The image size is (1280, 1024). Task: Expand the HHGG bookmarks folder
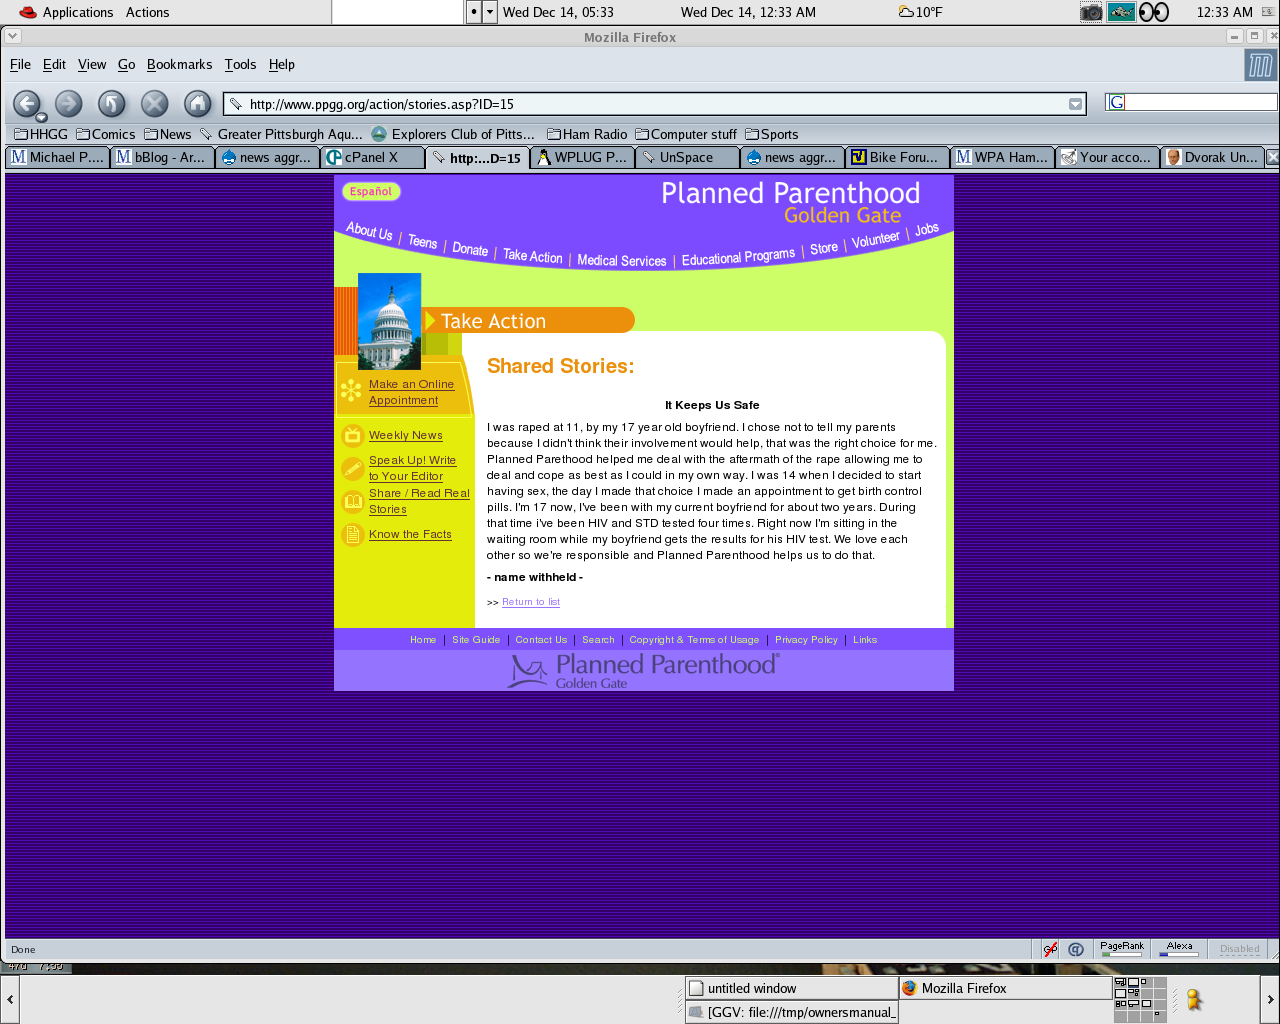[x=41, y=134]
